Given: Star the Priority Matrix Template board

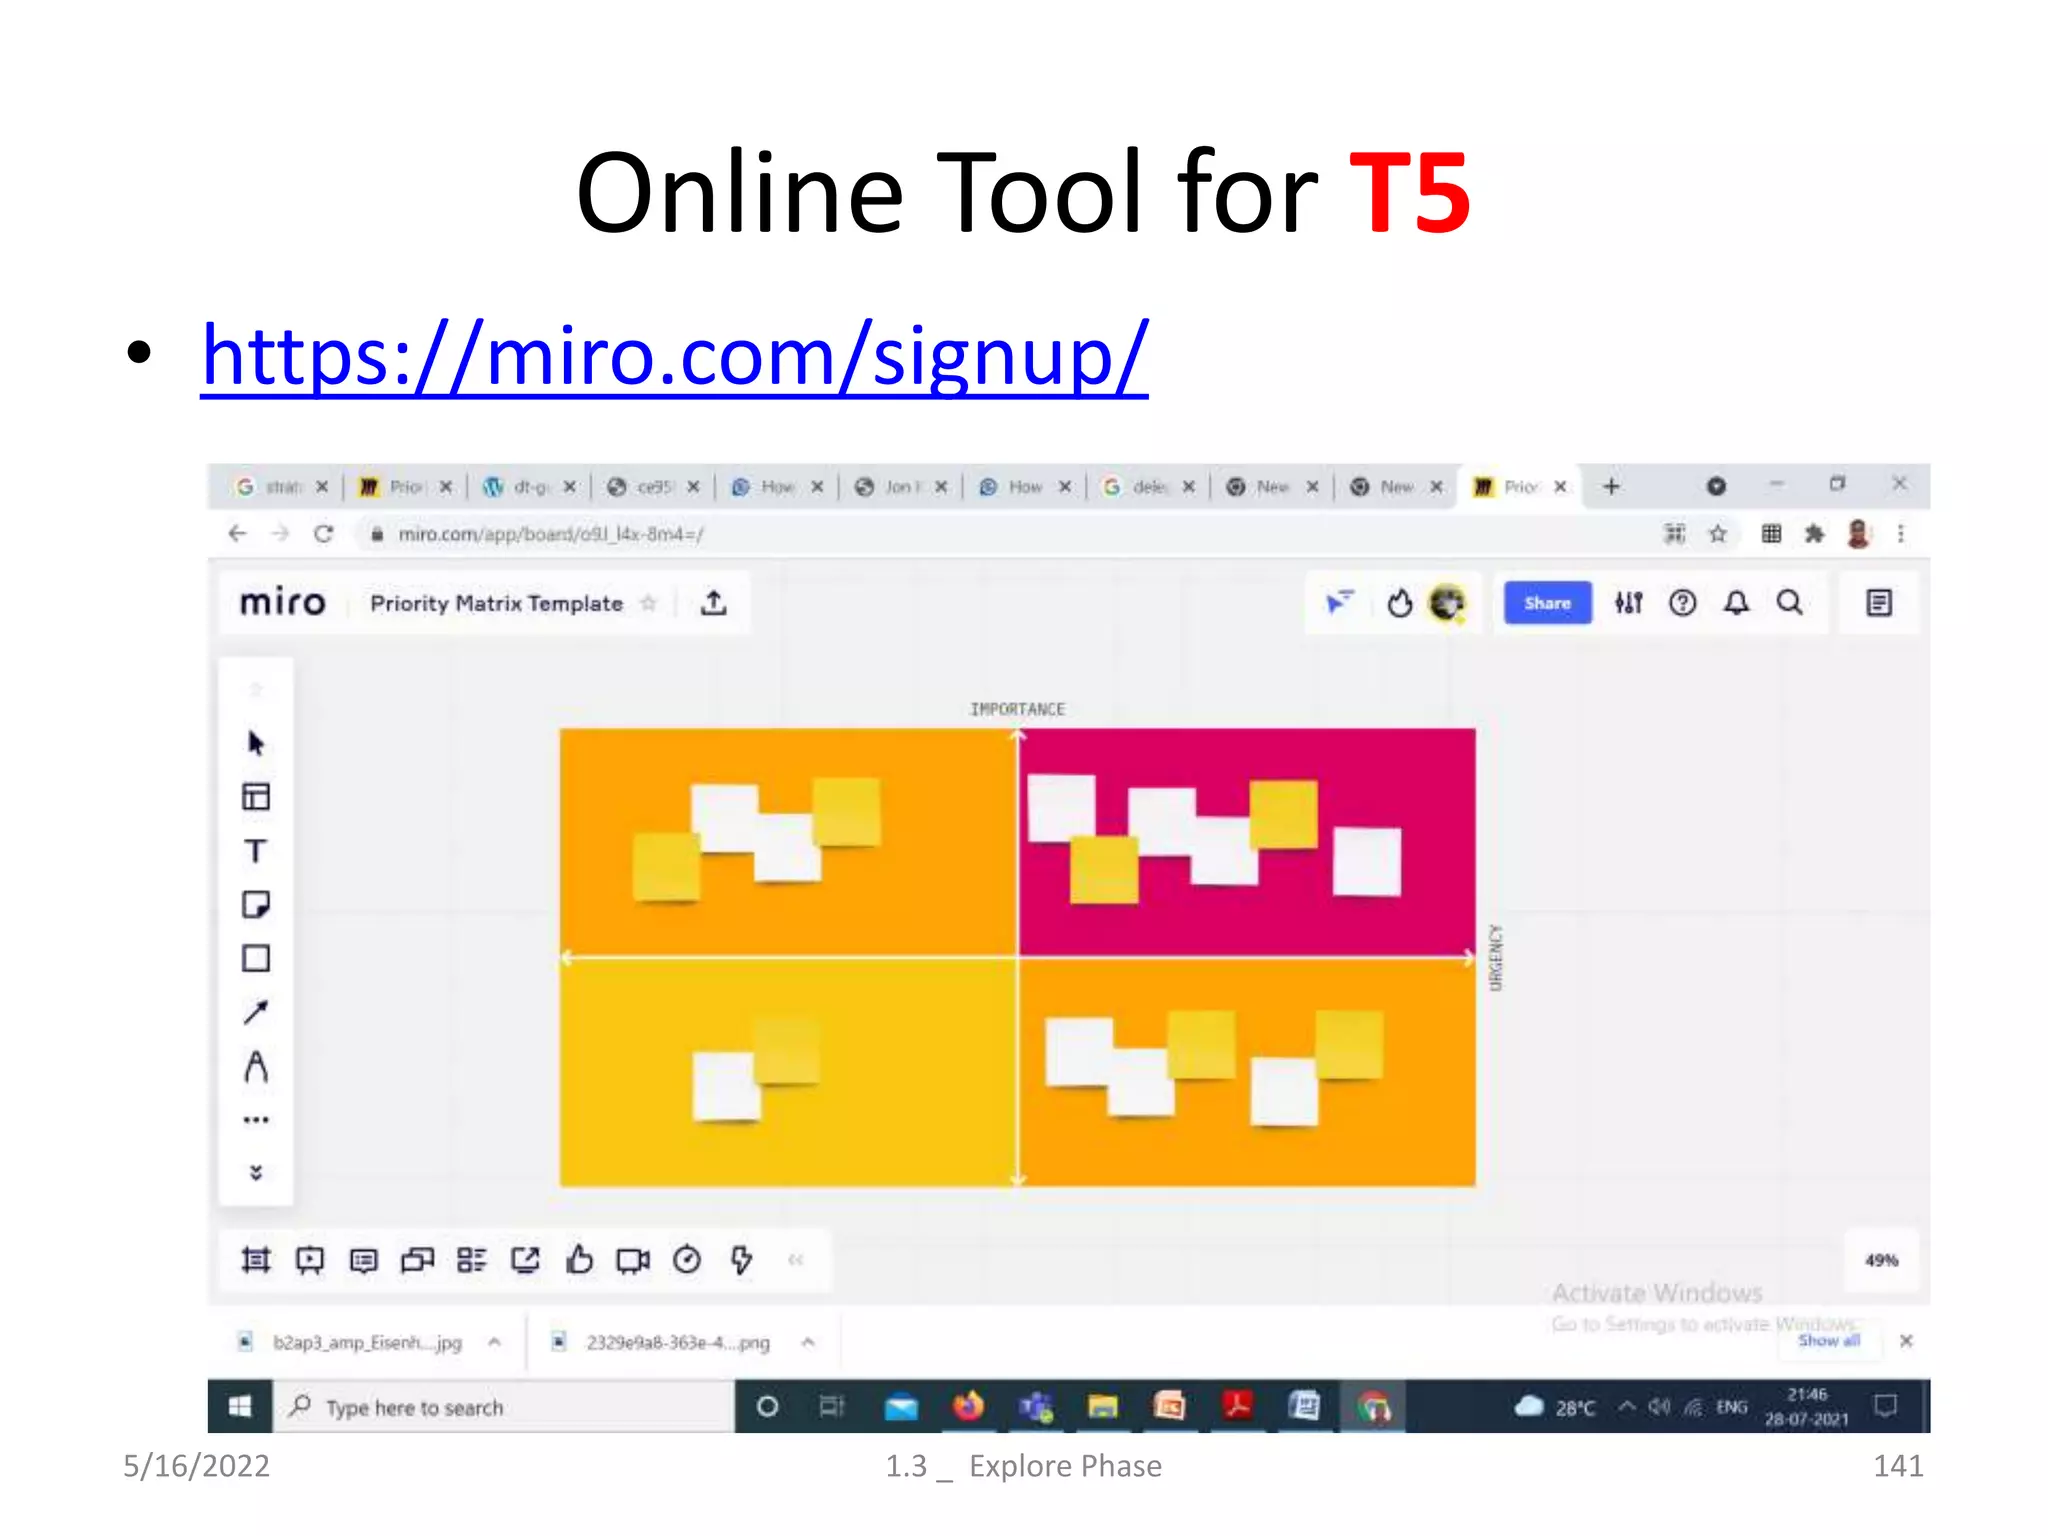Looking at the screenshot, I should click(648, 603).
